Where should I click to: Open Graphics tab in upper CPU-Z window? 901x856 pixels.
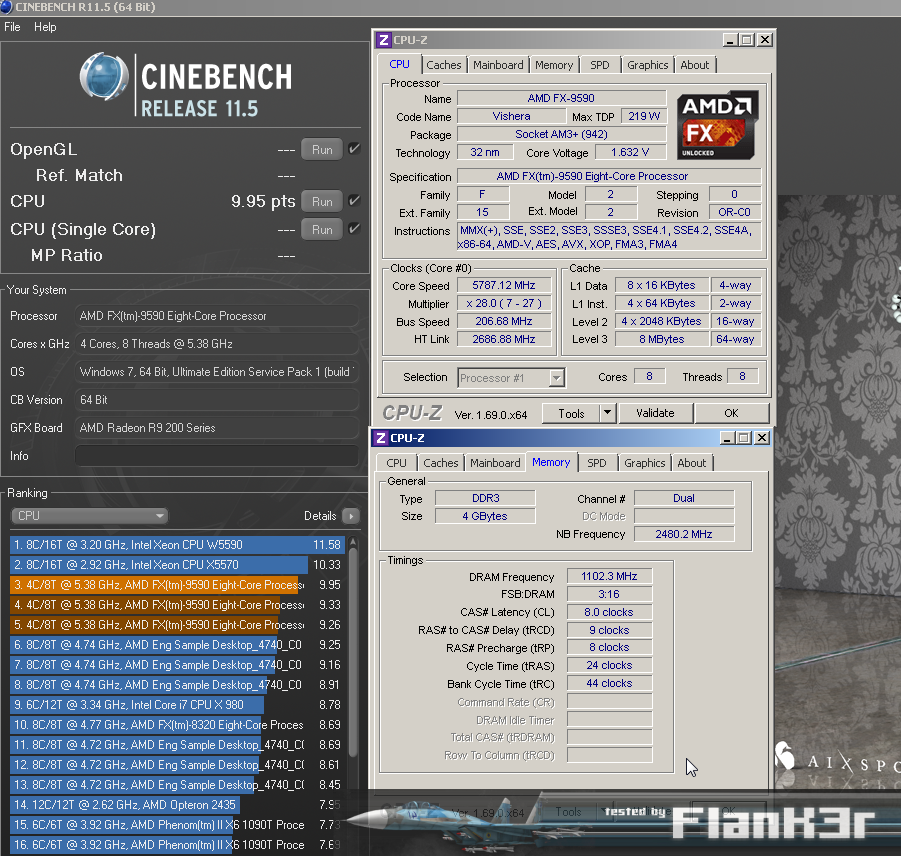click(x=648, y=65)
